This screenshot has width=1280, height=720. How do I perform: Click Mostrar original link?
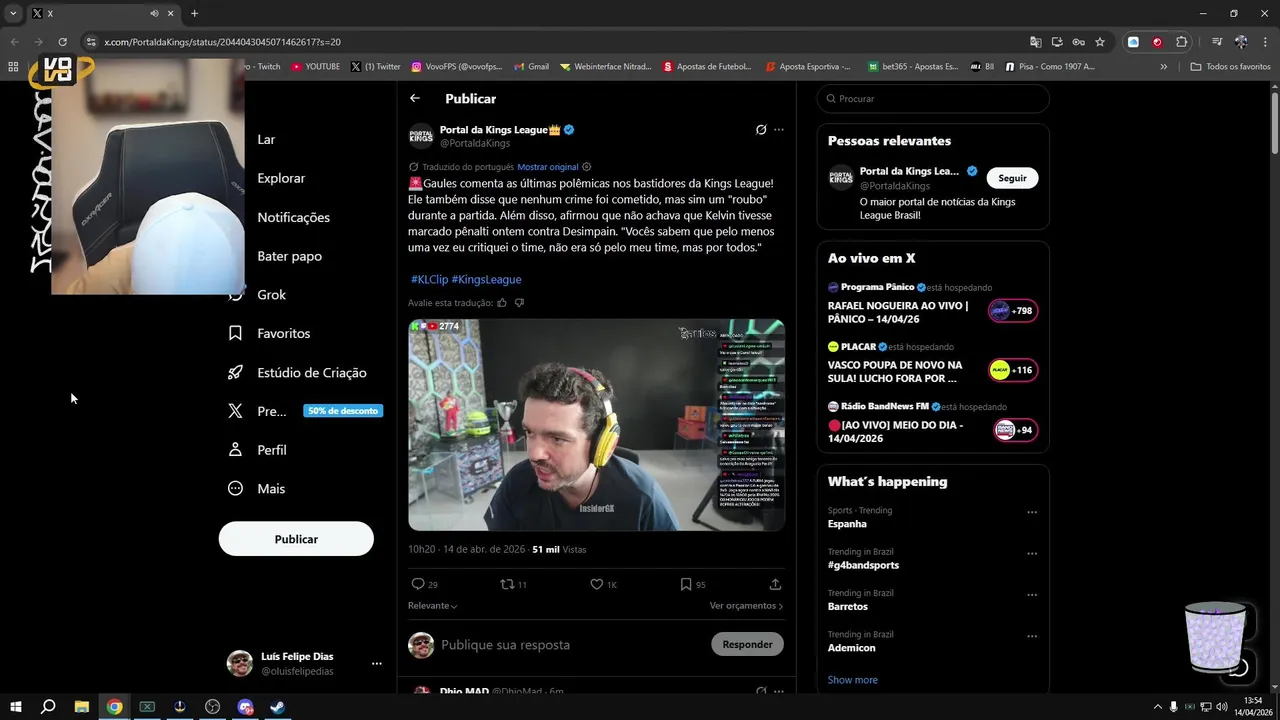[x=548, y=167]
